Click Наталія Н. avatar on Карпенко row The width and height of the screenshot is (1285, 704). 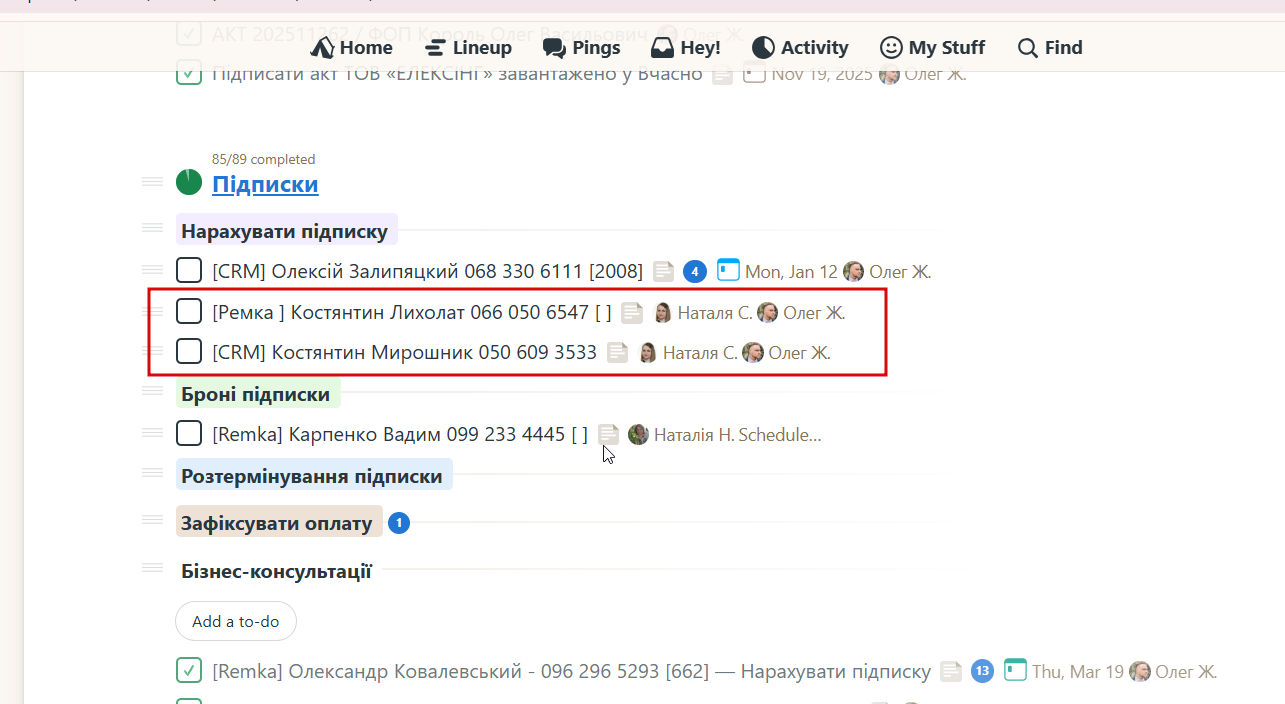[638, 434]
